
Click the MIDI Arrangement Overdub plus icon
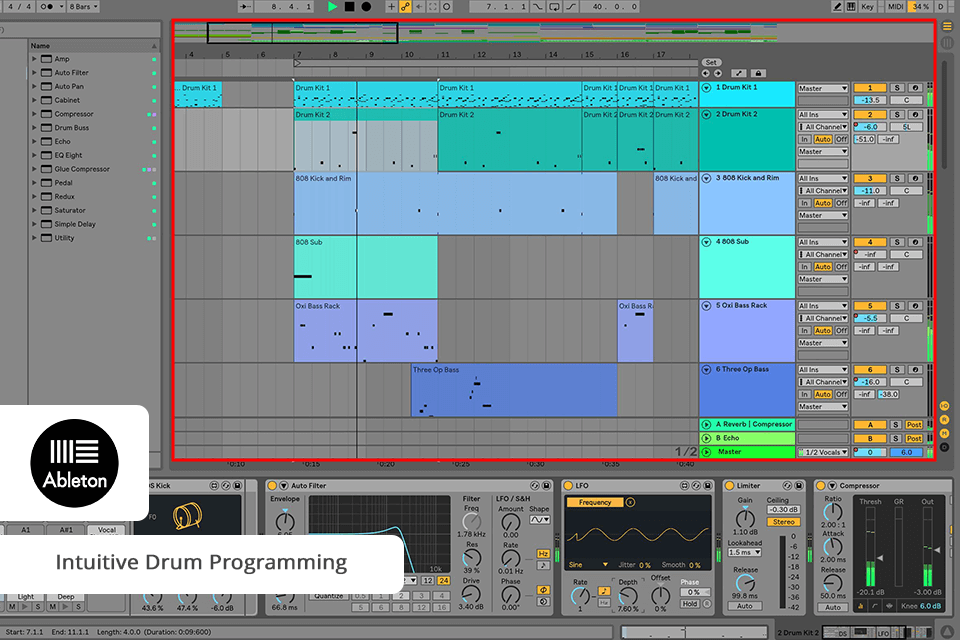tap(391, 7)
